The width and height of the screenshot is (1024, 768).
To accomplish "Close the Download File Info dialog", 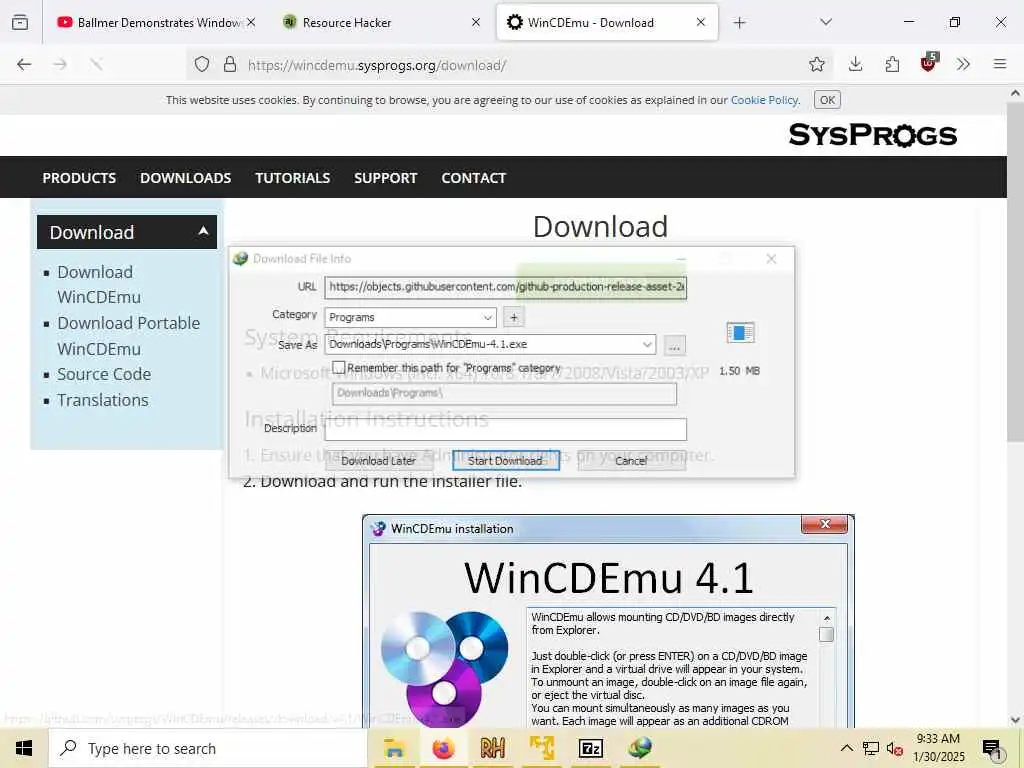I will [771, 259].
